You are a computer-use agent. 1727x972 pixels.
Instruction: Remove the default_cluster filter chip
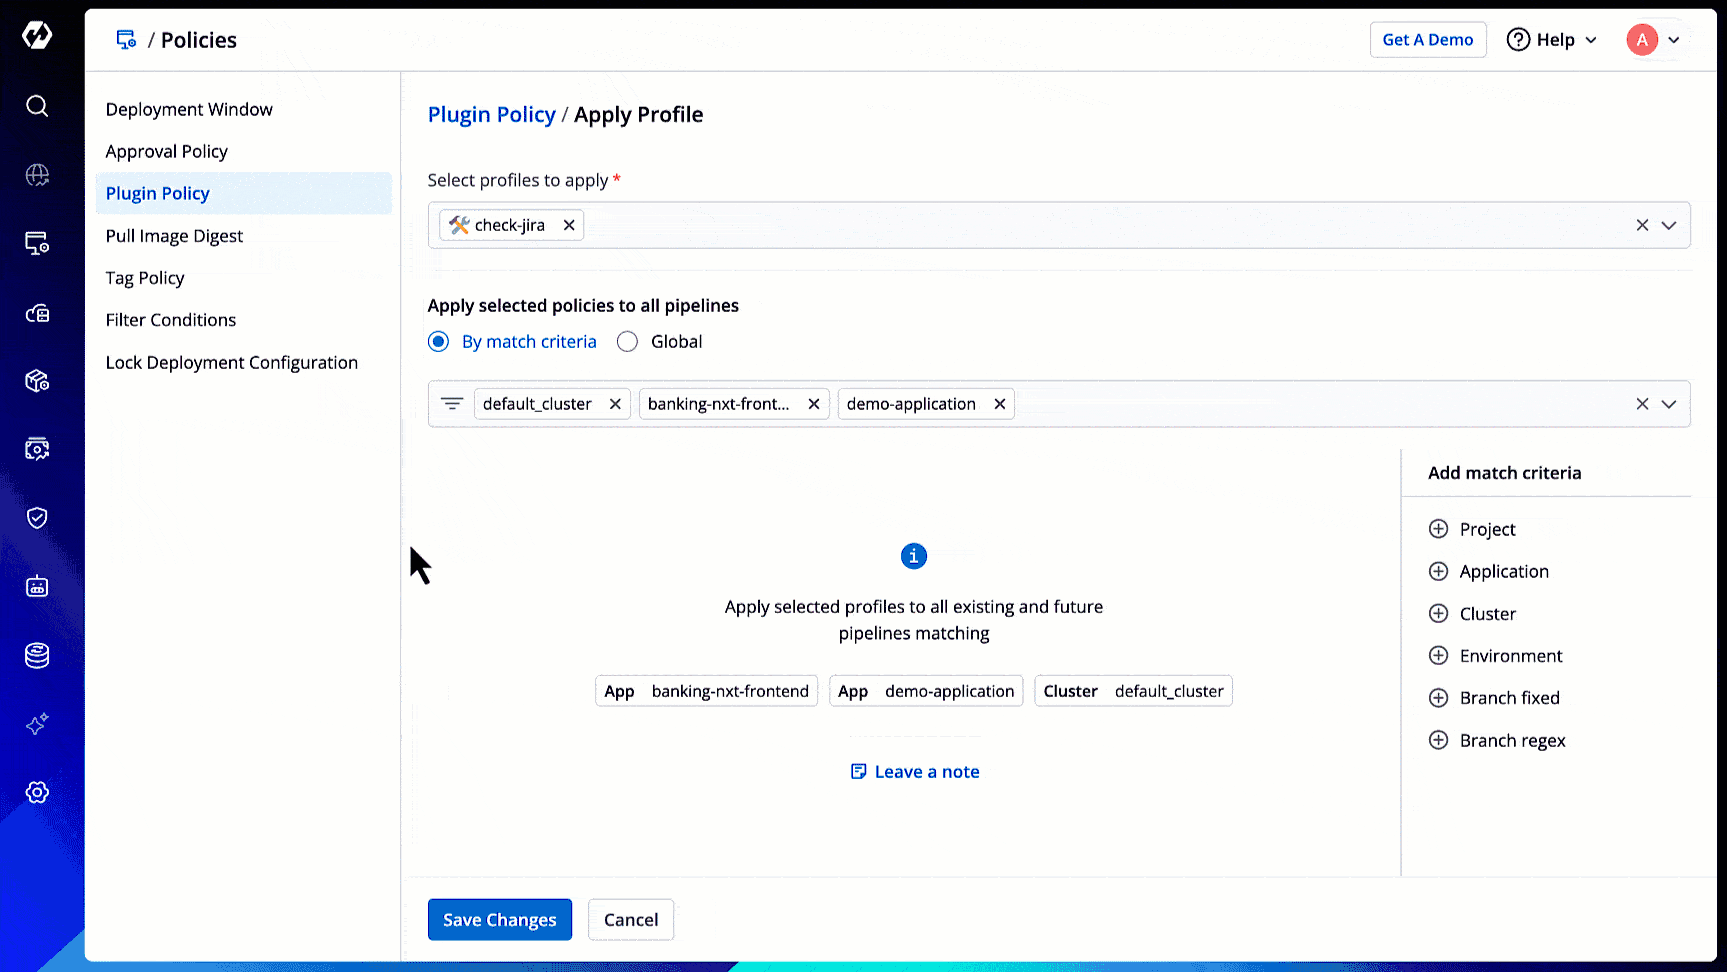tap(615, 404)
